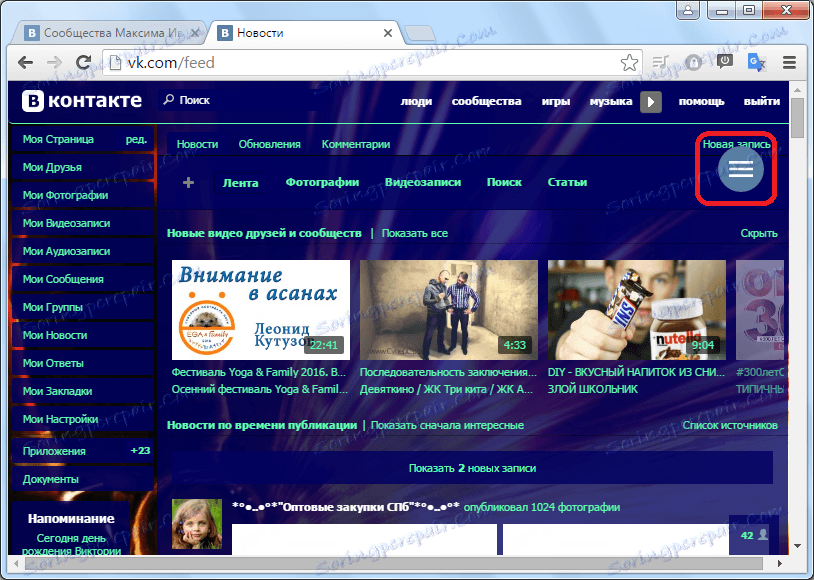This screenshot has width=814, height=580.
Task: Play the 4:33 Девяткино video thumbnail
Action: (x=449, y=310)
